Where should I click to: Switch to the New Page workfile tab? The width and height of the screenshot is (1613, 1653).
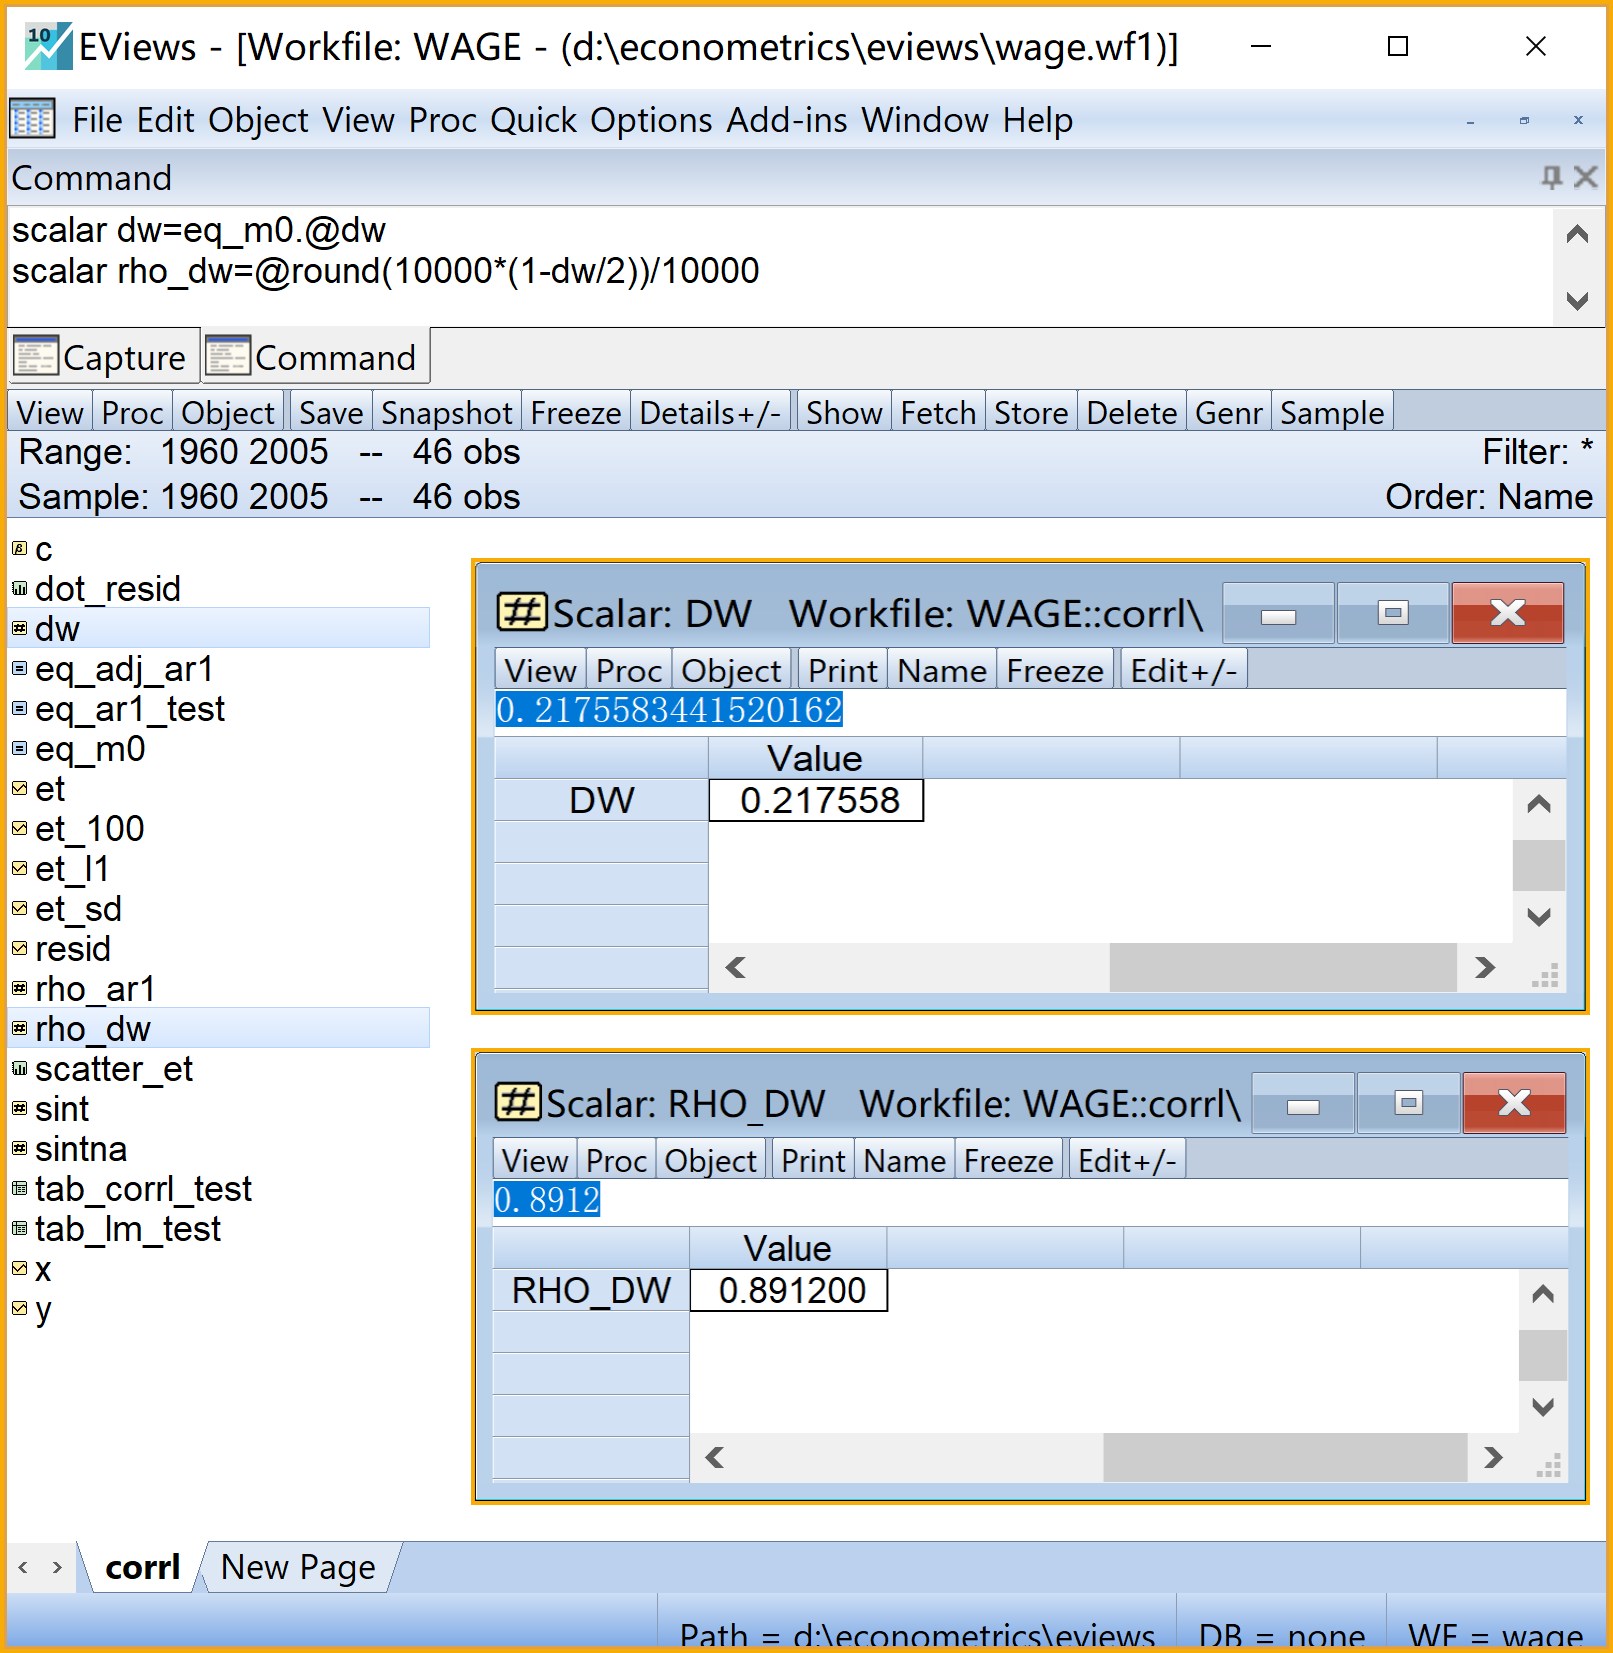click(x=298, y=1567)
